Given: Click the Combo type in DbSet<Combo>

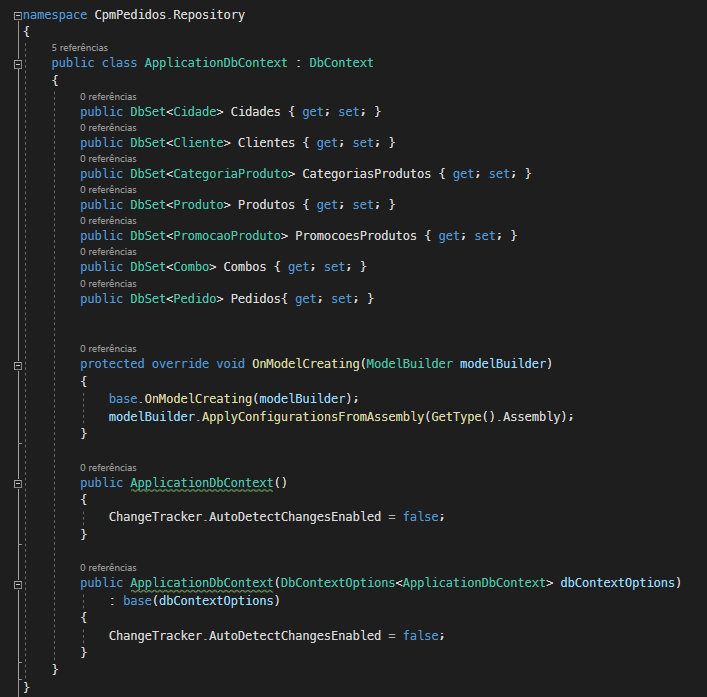Looking at the screenshot, I should point(191,267).
